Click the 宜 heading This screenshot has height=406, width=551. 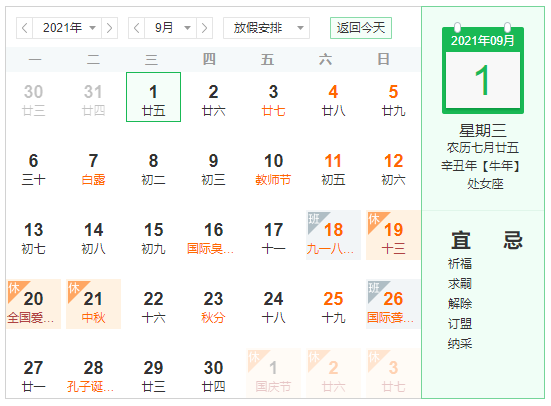coord(461,240)
